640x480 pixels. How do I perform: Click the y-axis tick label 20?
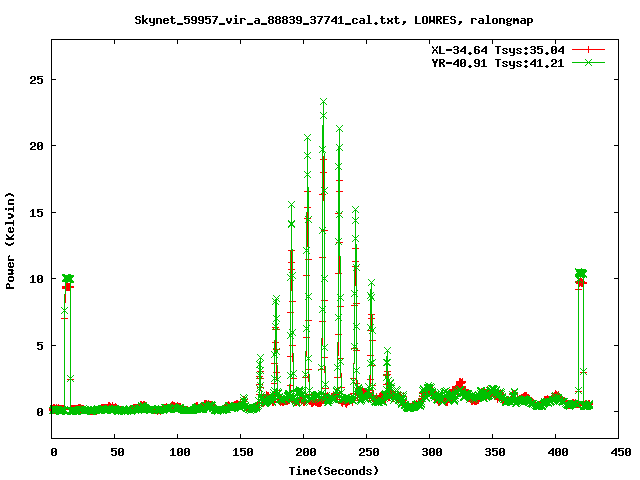click(36, 146)
